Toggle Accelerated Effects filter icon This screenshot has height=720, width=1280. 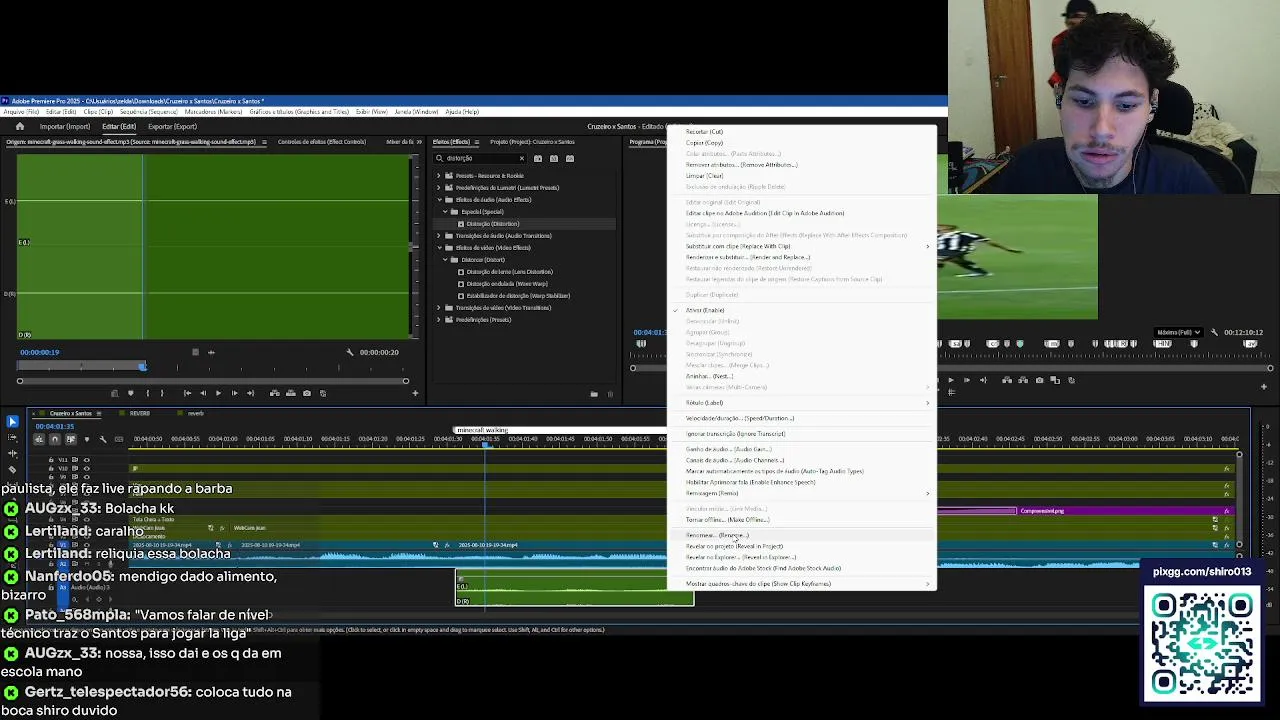538,159
